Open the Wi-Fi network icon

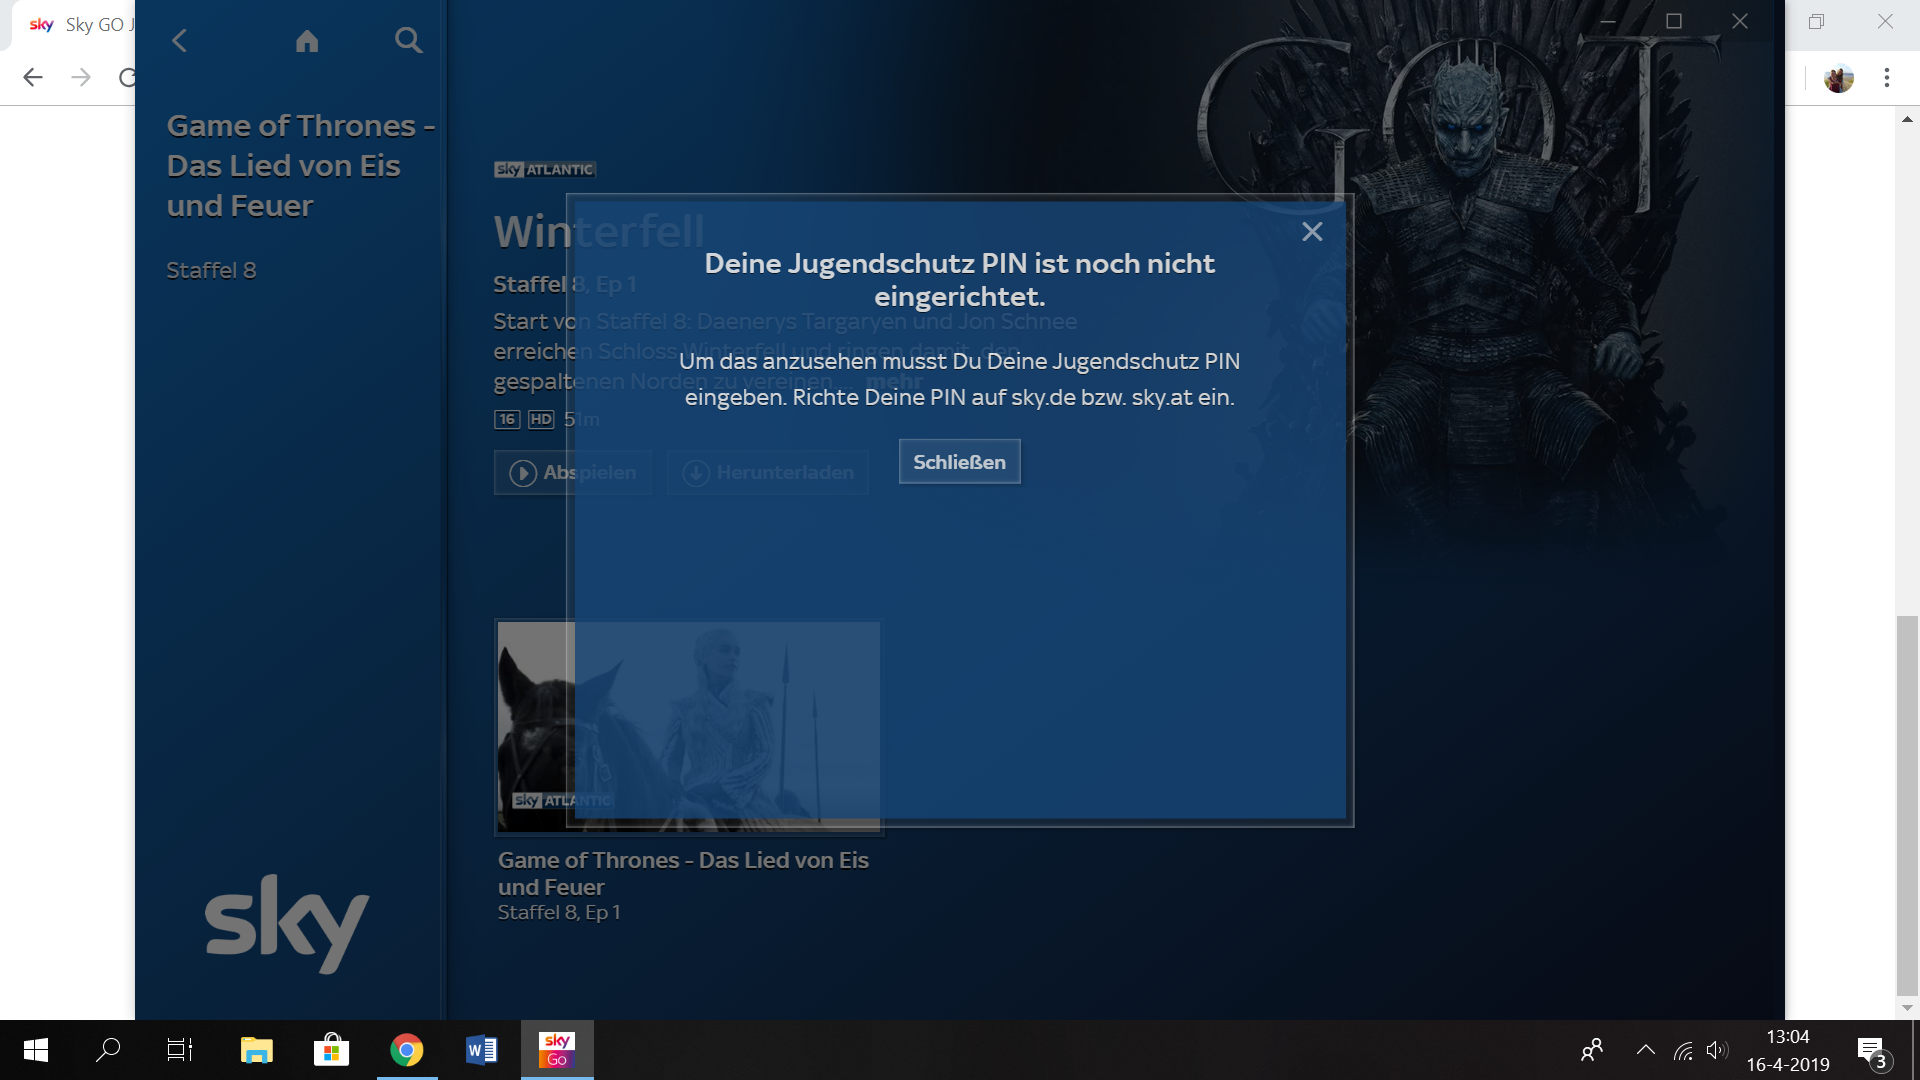pyautogui.click(x=1683, y=1050)
